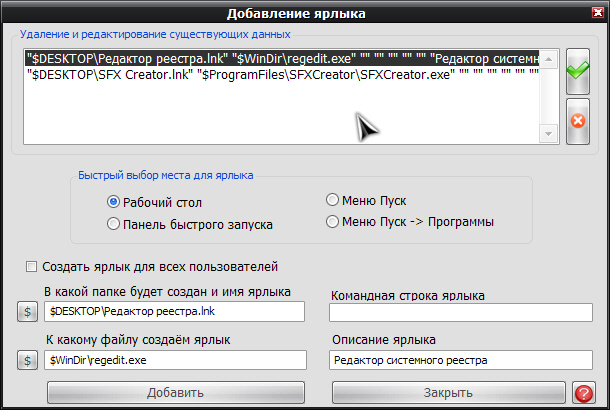Select the Рабочий стол radio option
610x410 pixels.
click(x=113, y=202)
